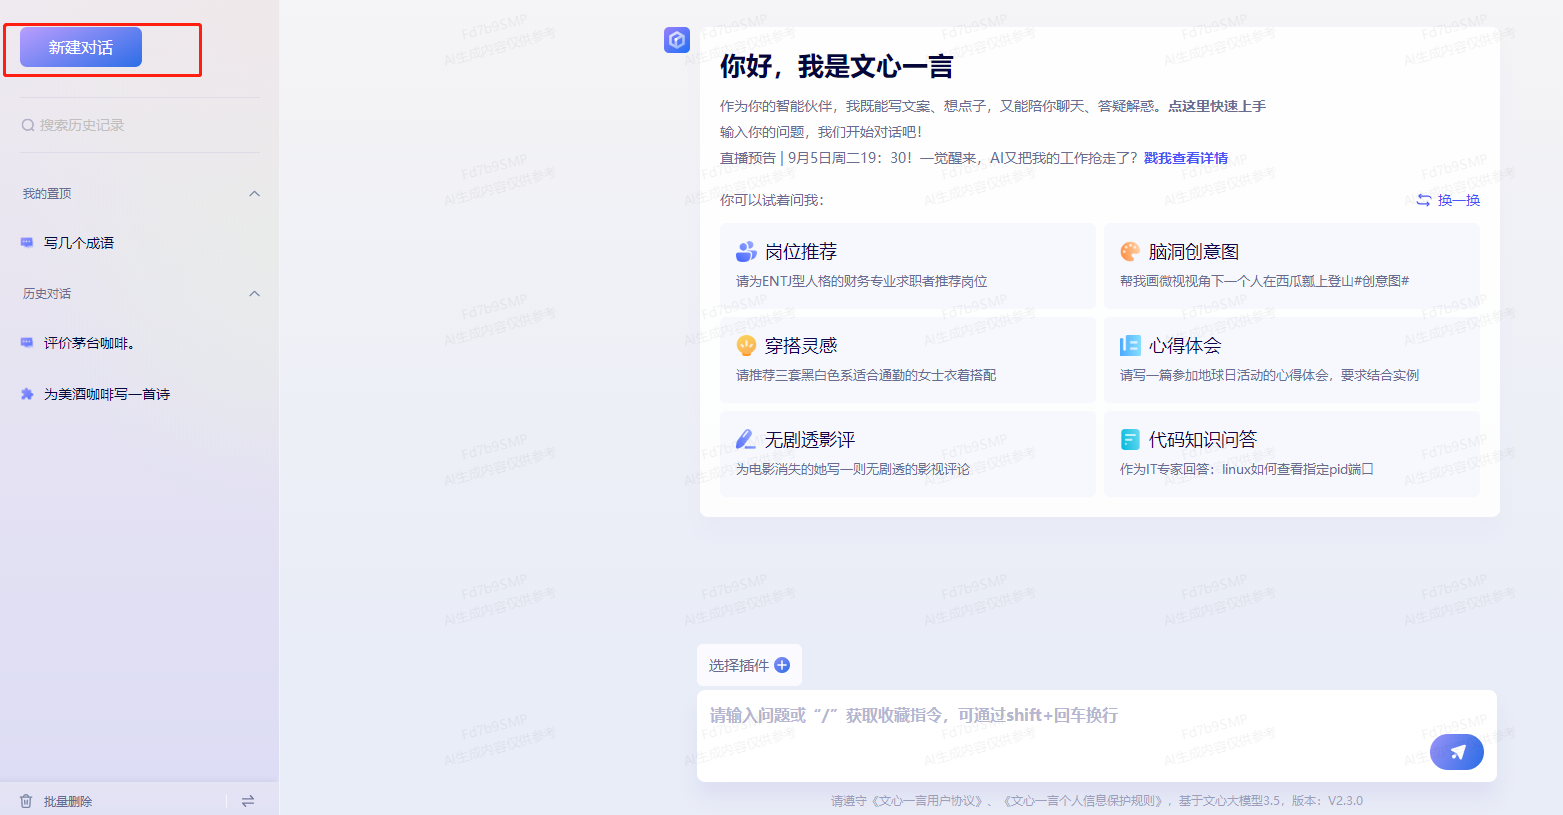
Task: Focus the 请输入问题 message input box
Action: coord(1097,735)
